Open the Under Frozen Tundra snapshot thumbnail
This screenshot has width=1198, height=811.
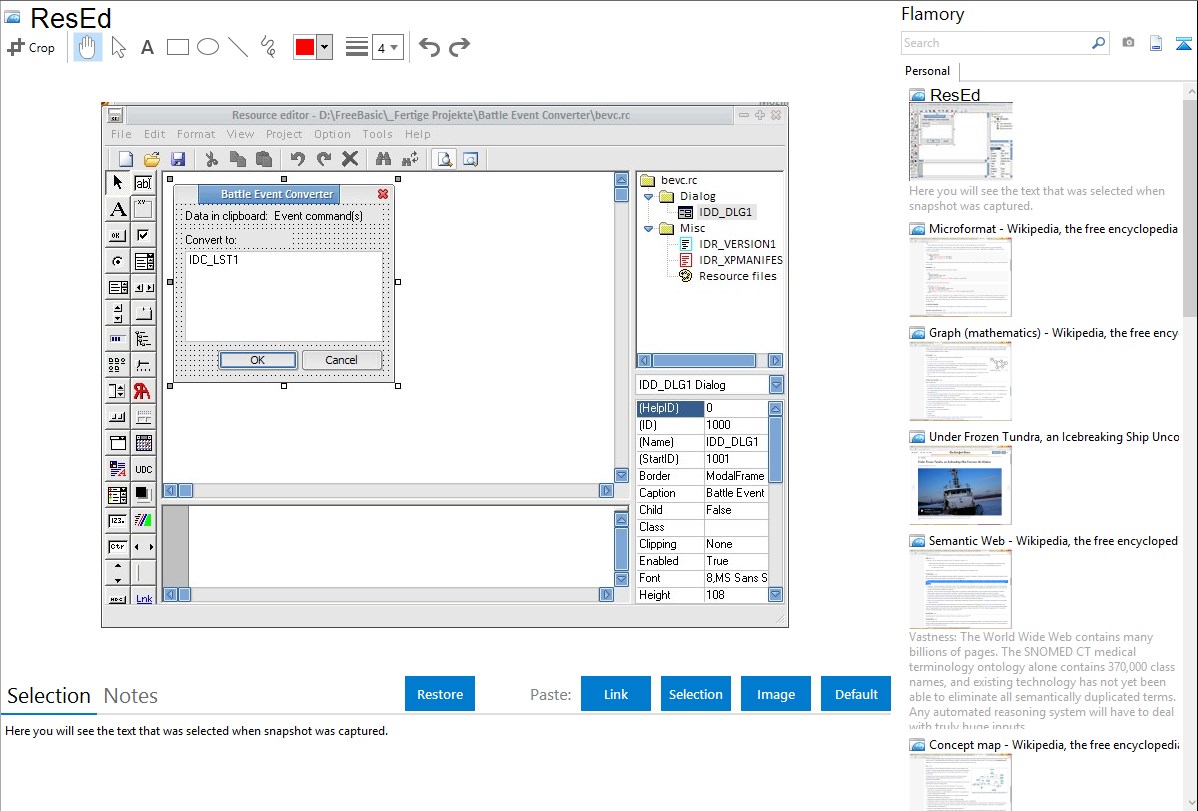click(960, 484)
